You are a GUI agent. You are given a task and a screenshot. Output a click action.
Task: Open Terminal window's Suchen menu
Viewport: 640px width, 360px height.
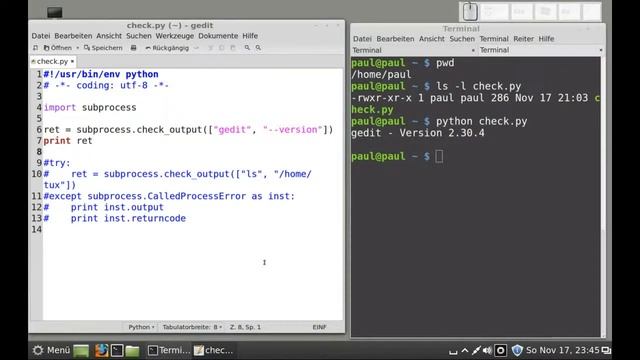[462, 39]
